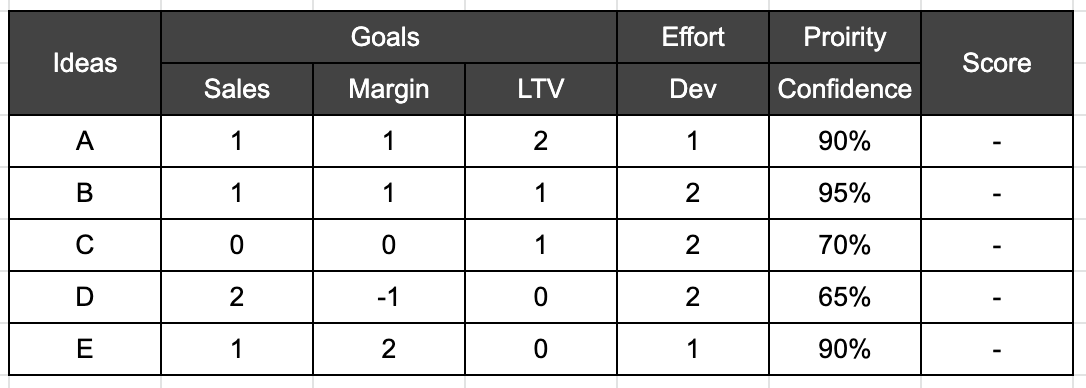Viewport: 1086px width, 388px height.
Task: Select Margin value 2 in row E
Action: (x=389, y=349)
